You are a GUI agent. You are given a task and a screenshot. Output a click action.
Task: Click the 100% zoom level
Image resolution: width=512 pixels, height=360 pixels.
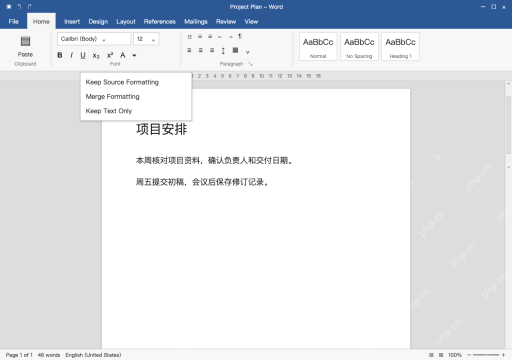click(455, 355)
